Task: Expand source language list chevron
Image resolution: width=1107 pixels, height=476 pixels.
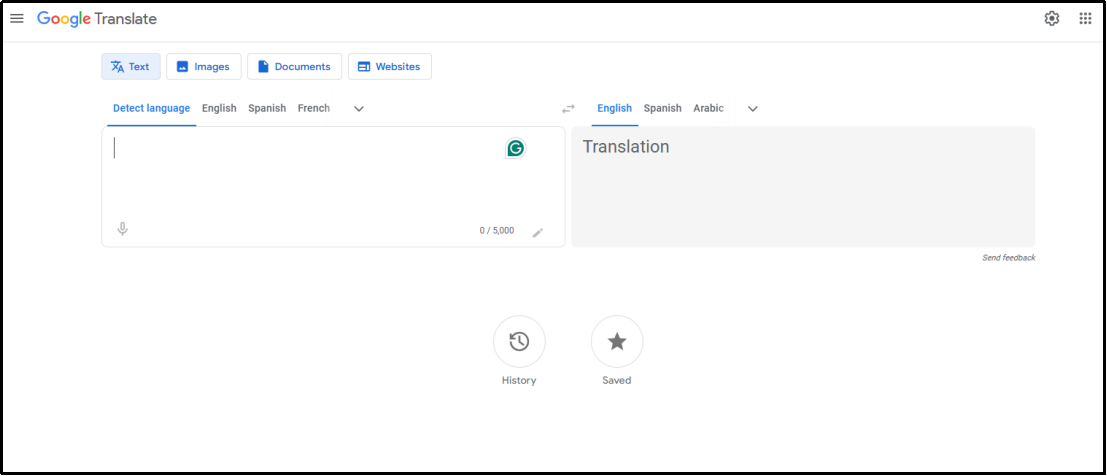Action: pos(359,109)
